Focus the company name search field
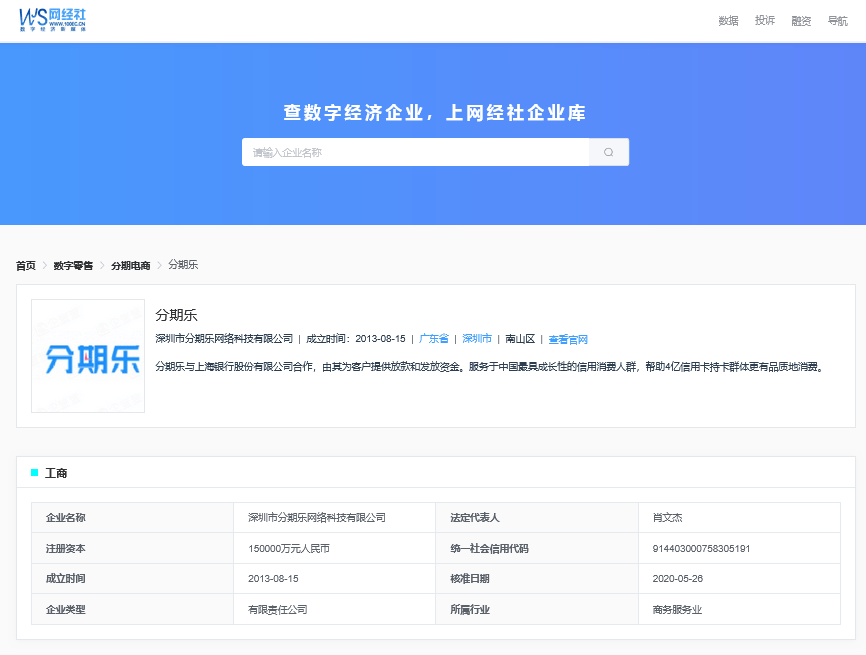866x655 pixels. pos(415,152)
